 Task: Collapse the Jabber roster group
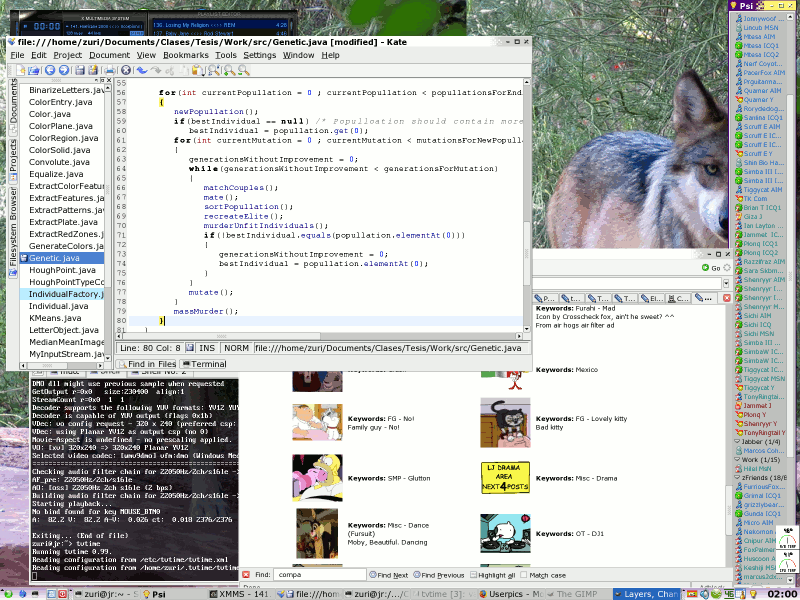(738, 441)
